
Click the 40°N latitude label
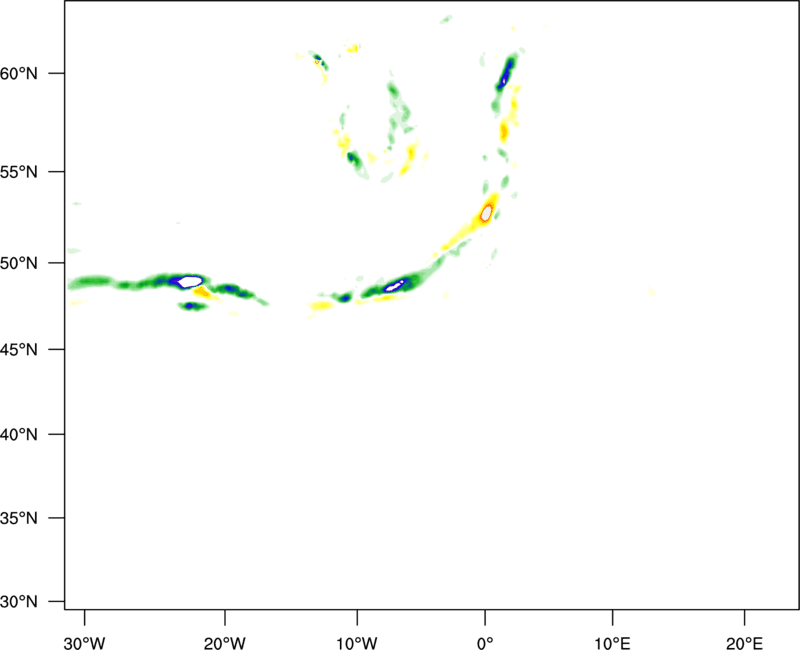[19, 435]
